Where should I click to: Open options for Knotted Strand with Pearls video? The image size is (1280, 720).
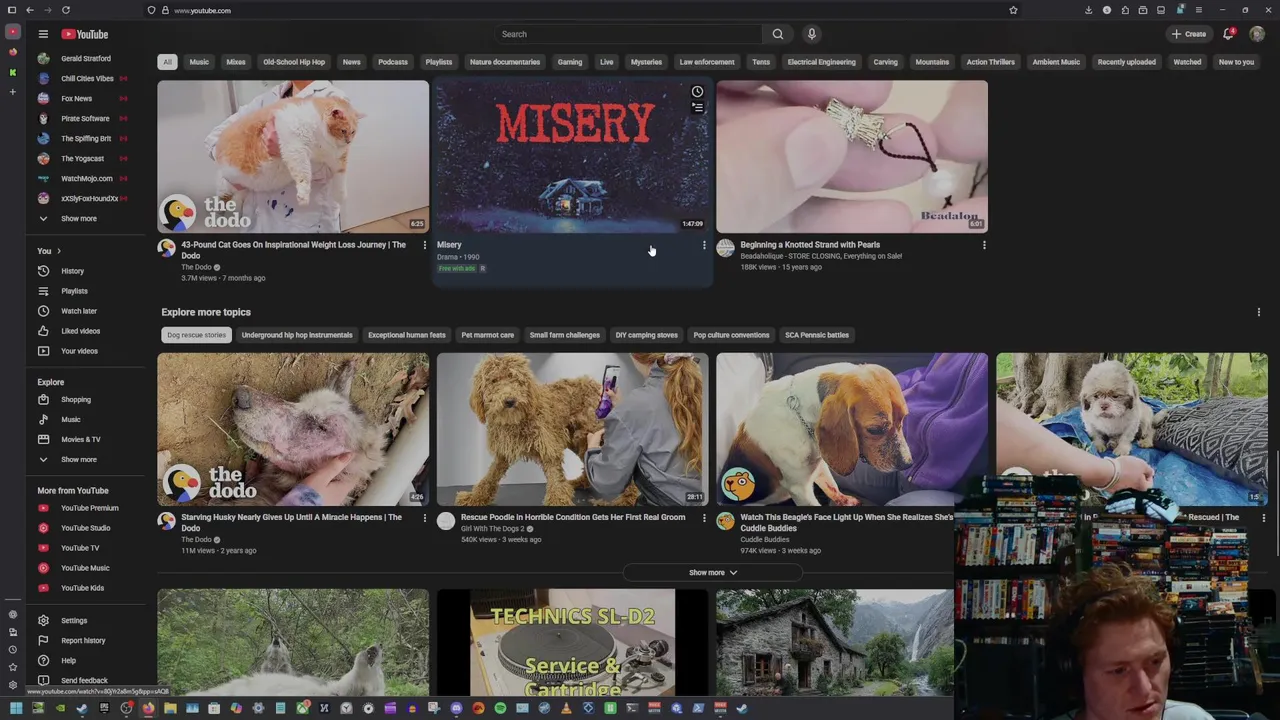click(984, 245)
